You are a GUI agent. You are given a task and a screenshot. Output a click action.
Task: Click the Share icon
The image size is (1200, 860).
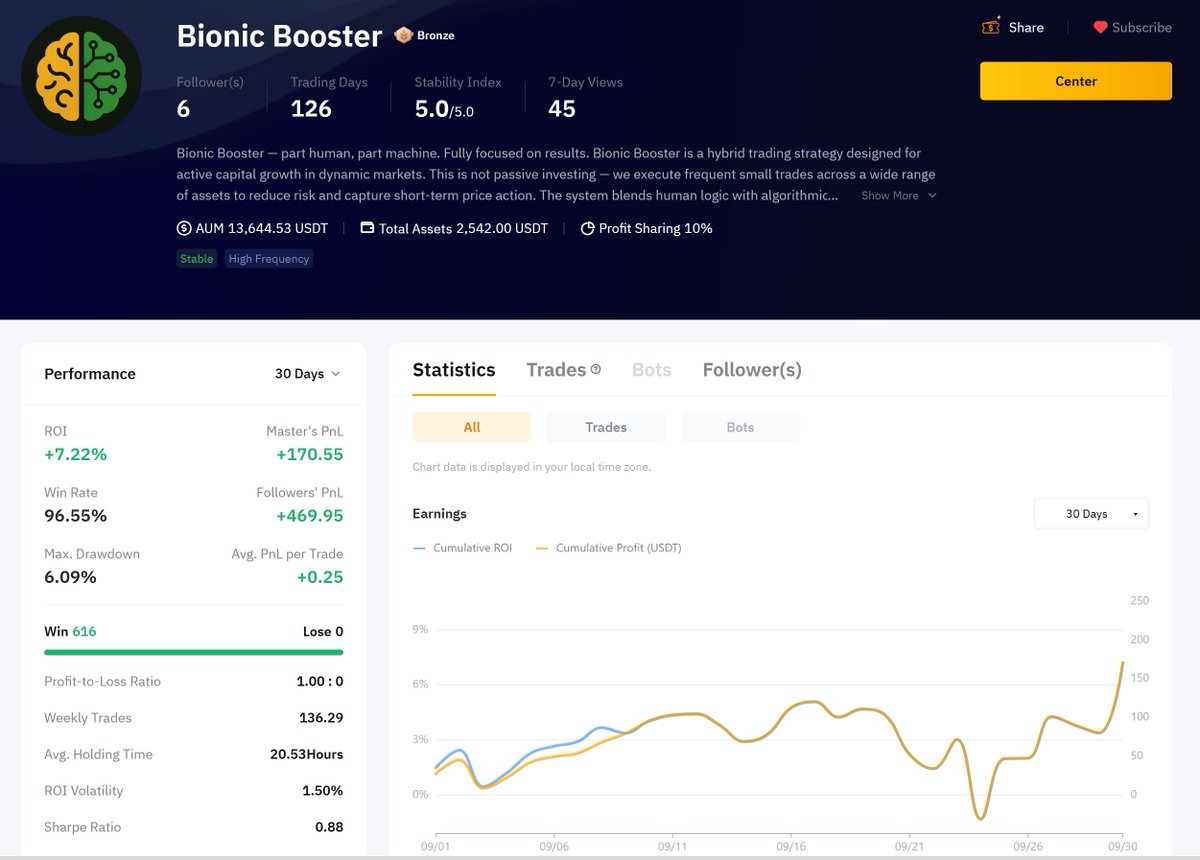pyautogui.click(x=991, y=27)
